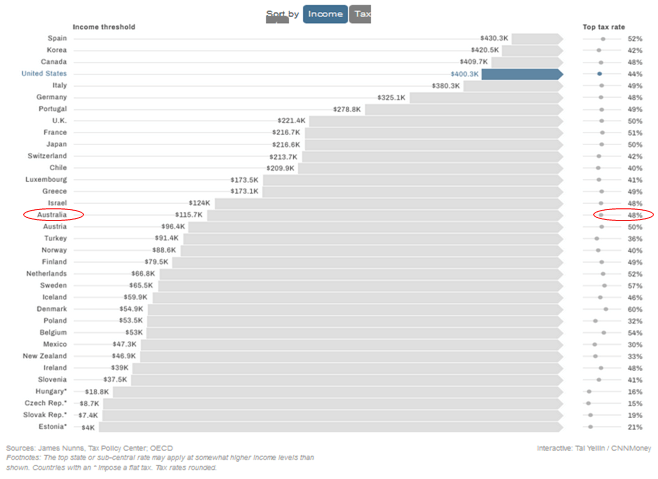
Task: Click the Income threshold column header
Action: 104,27
